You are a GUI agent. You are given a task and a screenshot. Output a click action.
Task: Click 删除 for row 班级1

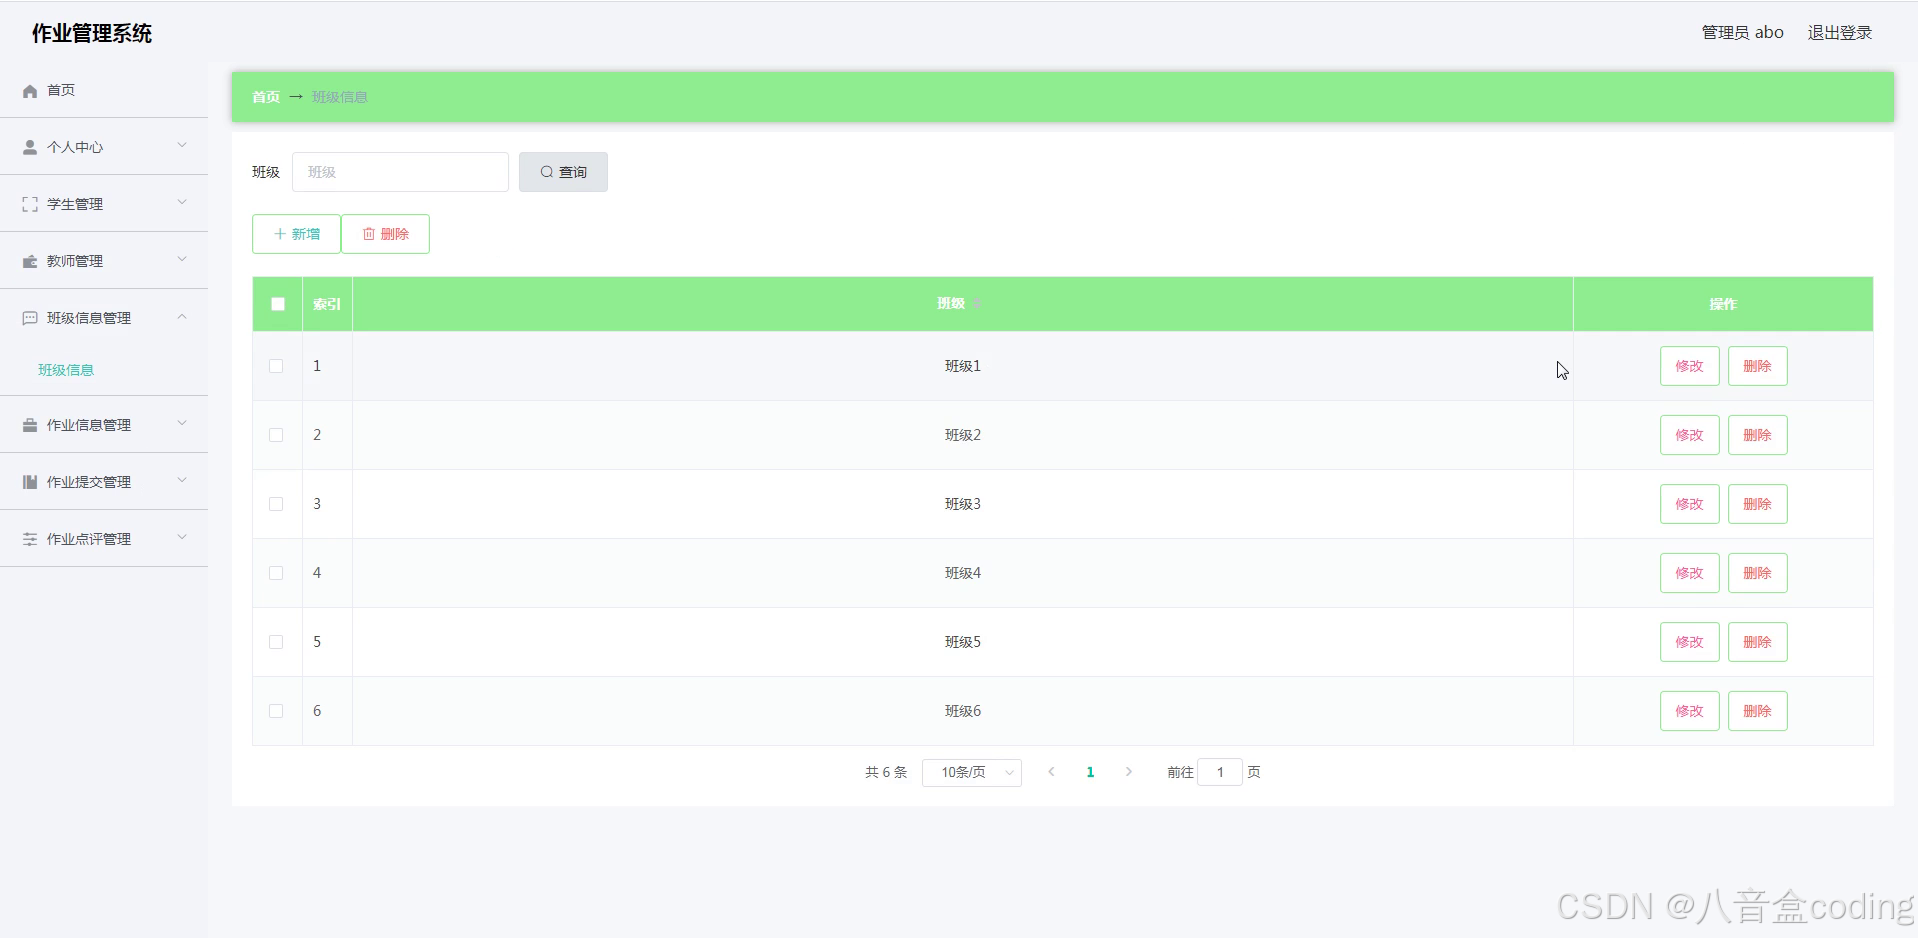(1757, 366)
